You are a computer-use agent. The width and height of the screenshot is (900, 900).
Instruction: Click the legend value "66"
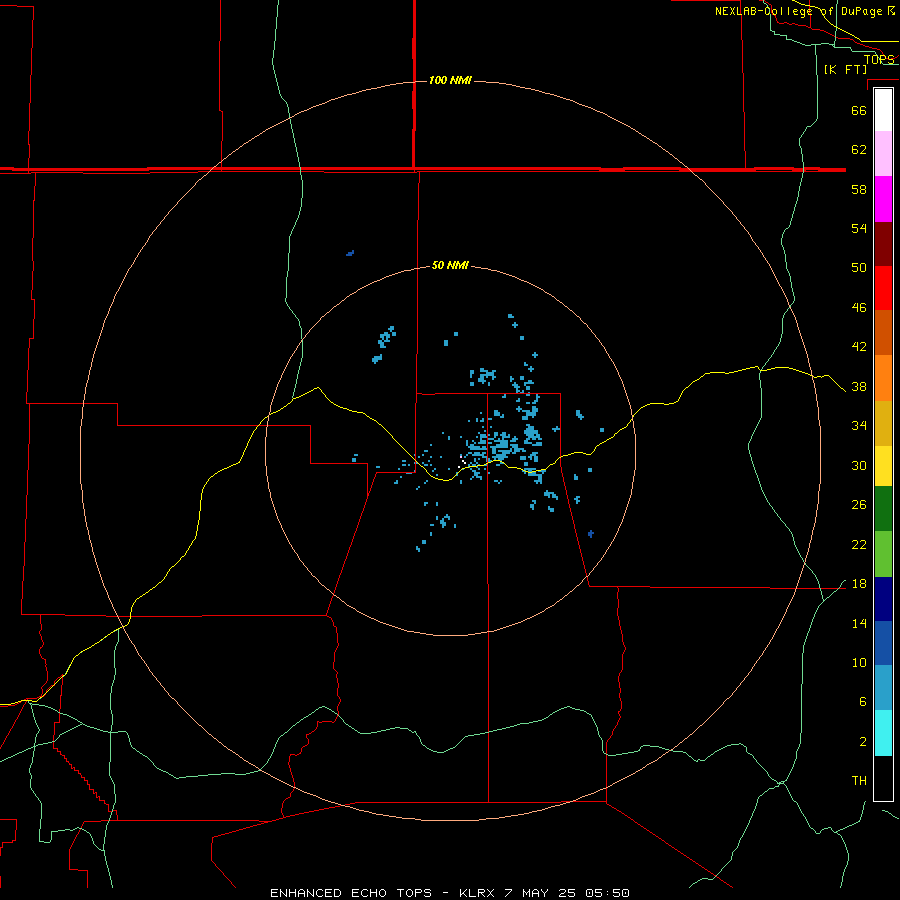pos(859,110)
